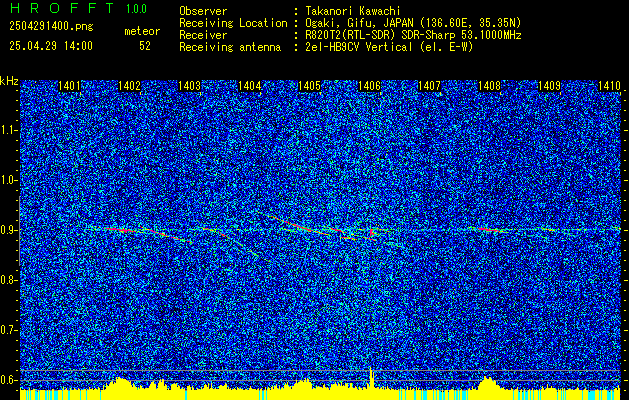Click Receiving antenna label

click(230, 47)
